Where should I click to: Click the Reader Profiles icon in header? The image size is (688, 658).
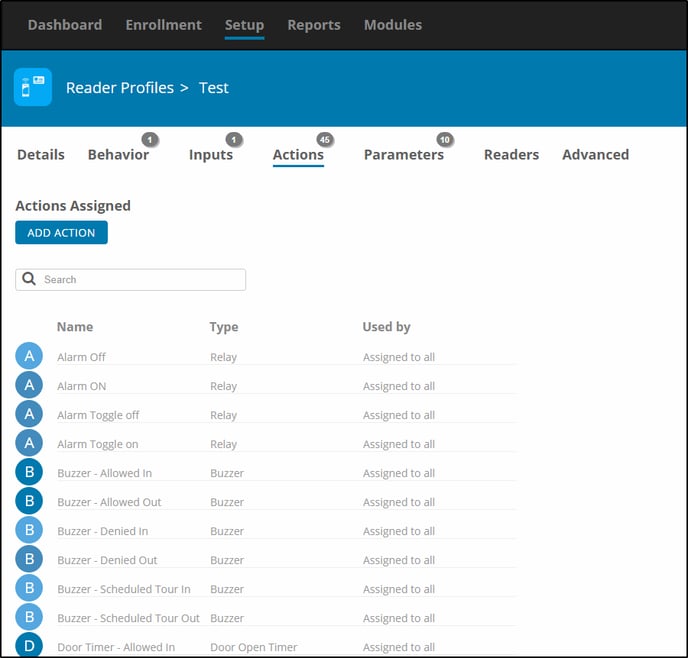(x=33, y=87)
